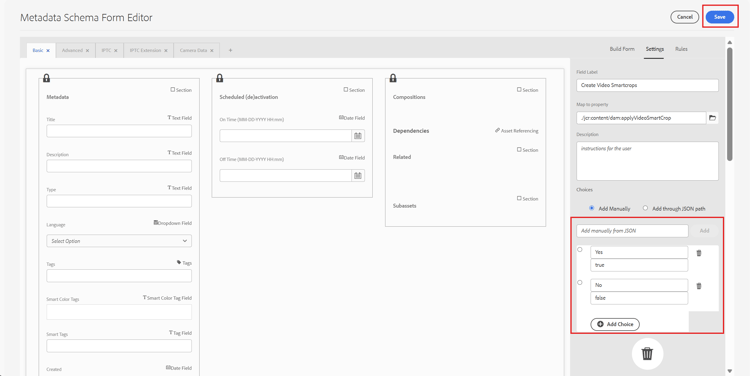
Task: Edit the false choice value field
Action: [x=639, y=298]
